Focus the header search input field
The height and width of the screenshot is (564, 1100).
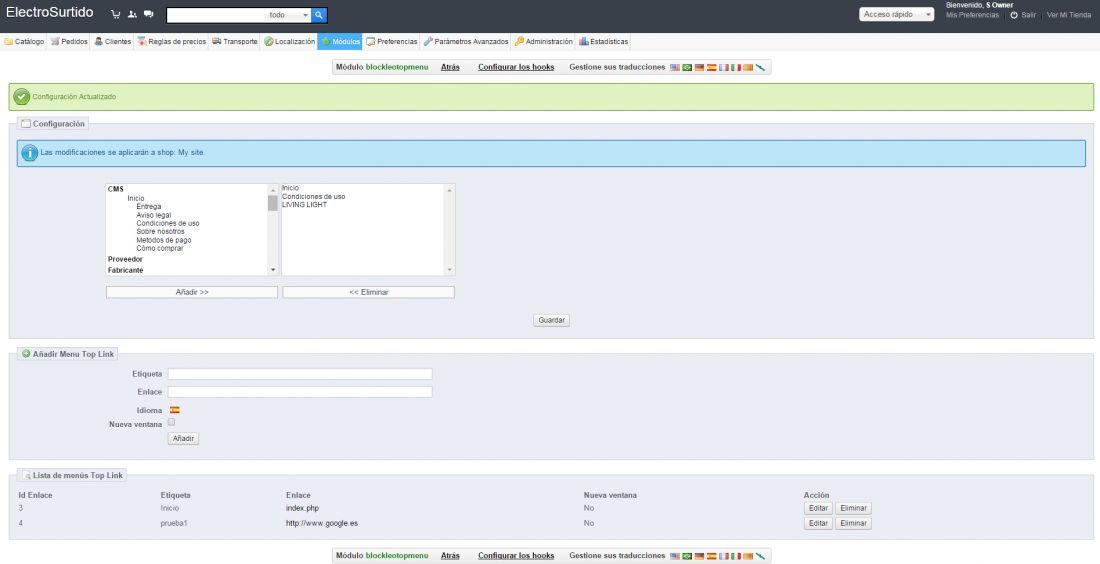[x=216, y=15]
